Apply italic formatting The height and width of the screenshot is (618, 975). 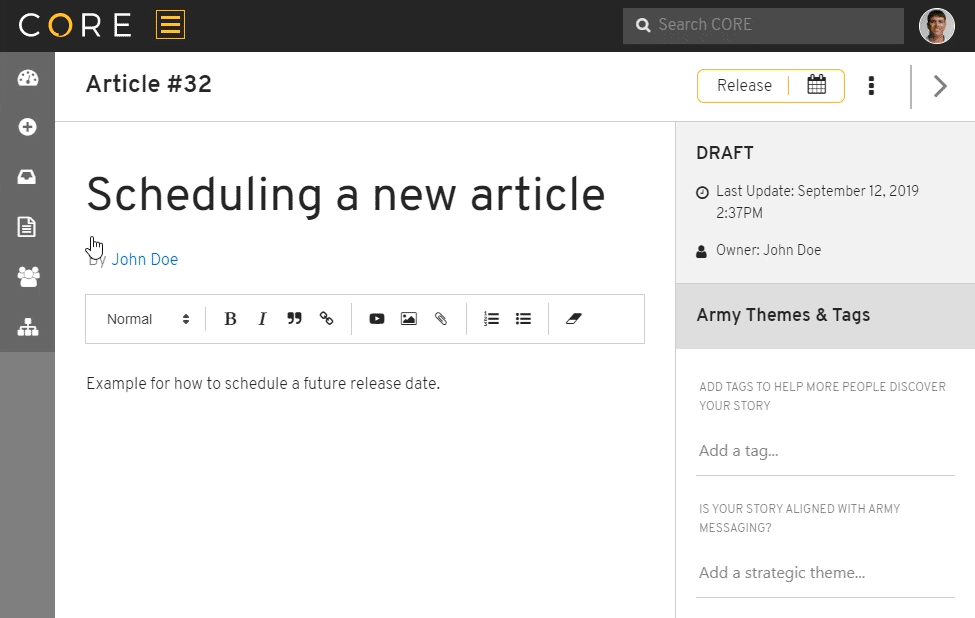click(262, 319)
